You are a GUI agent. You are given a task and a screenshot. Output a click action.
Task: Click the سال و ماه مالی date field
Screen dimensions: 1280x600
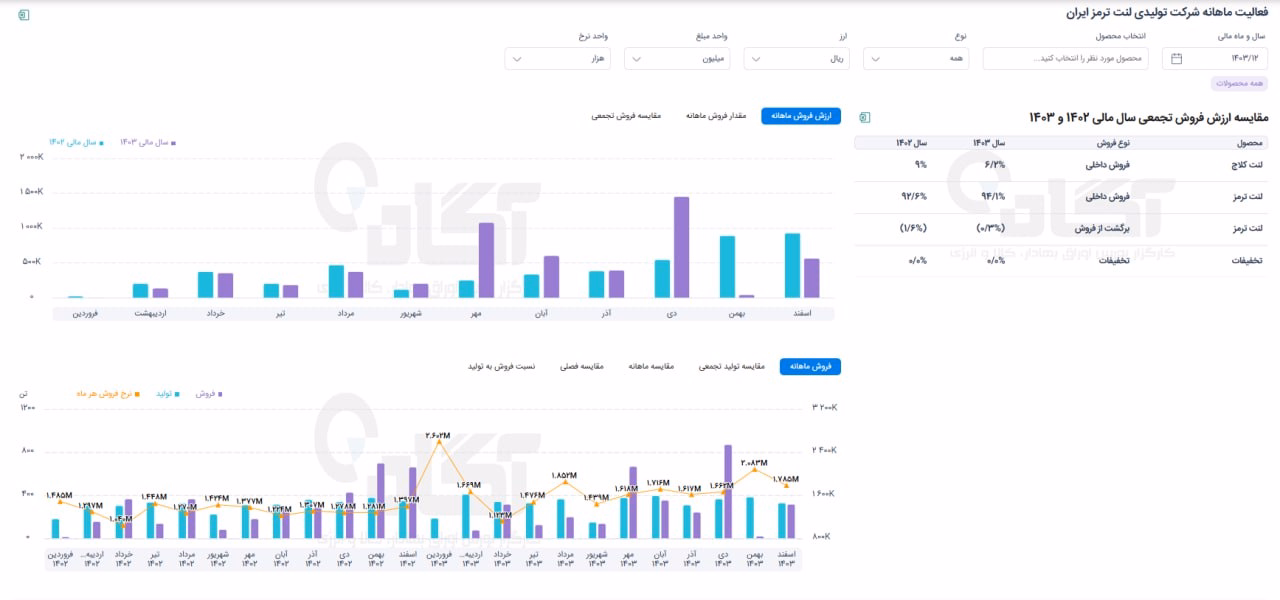[x=1215, y=59]
